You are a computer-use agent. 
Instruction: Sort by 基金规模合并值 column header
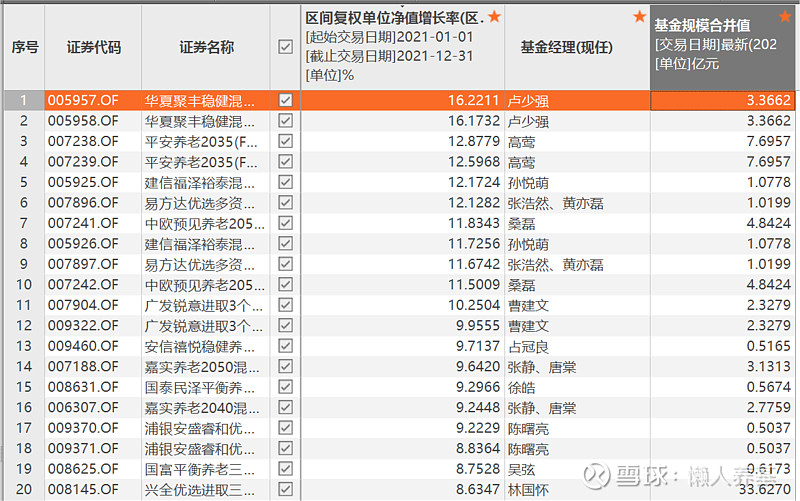click(722, 47)
